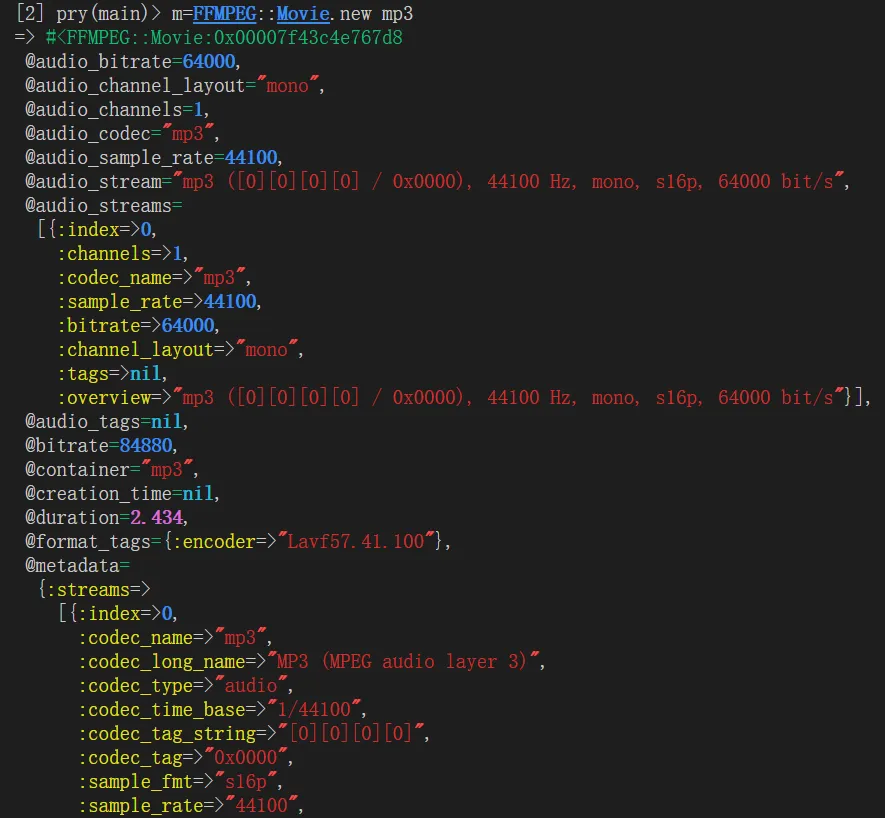The width and height of the screenshot is (885, 818).
Task: Click the :codec_type "audio" value
Action: pyautogui.click(x=251, y=685)
